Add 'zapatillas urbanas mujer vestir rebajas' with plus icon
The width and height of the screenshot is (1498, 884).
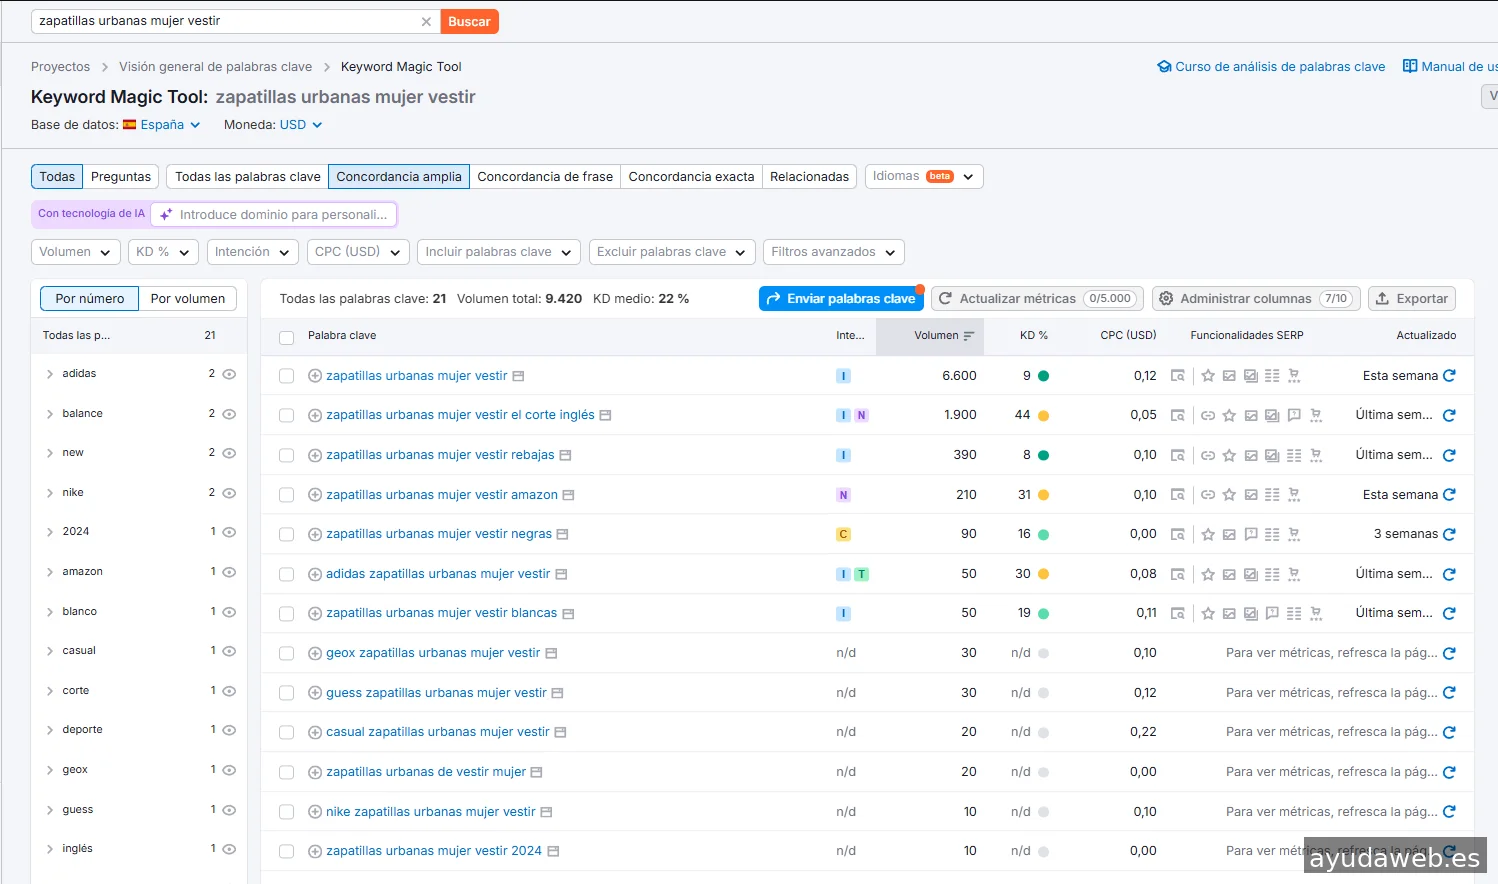click(x=315, y=455)
